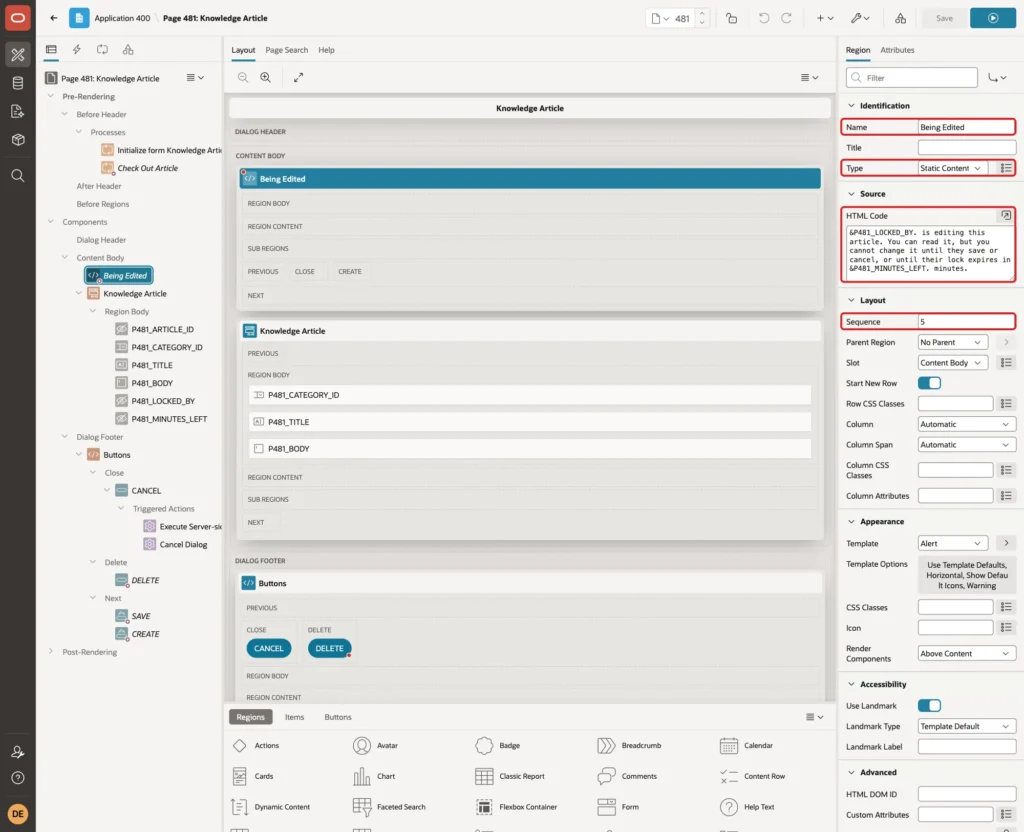Click the page lock icon

[731, 18]
